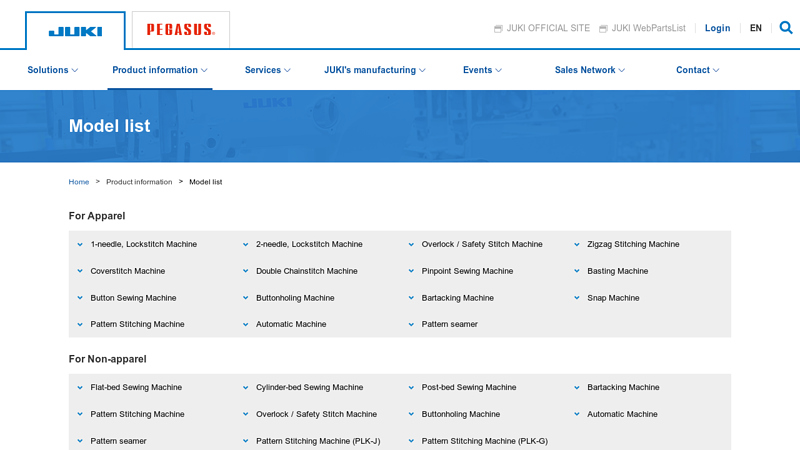Open the Post-bed Sewing Machine link

pyautogui.click(x=468, y=388)
